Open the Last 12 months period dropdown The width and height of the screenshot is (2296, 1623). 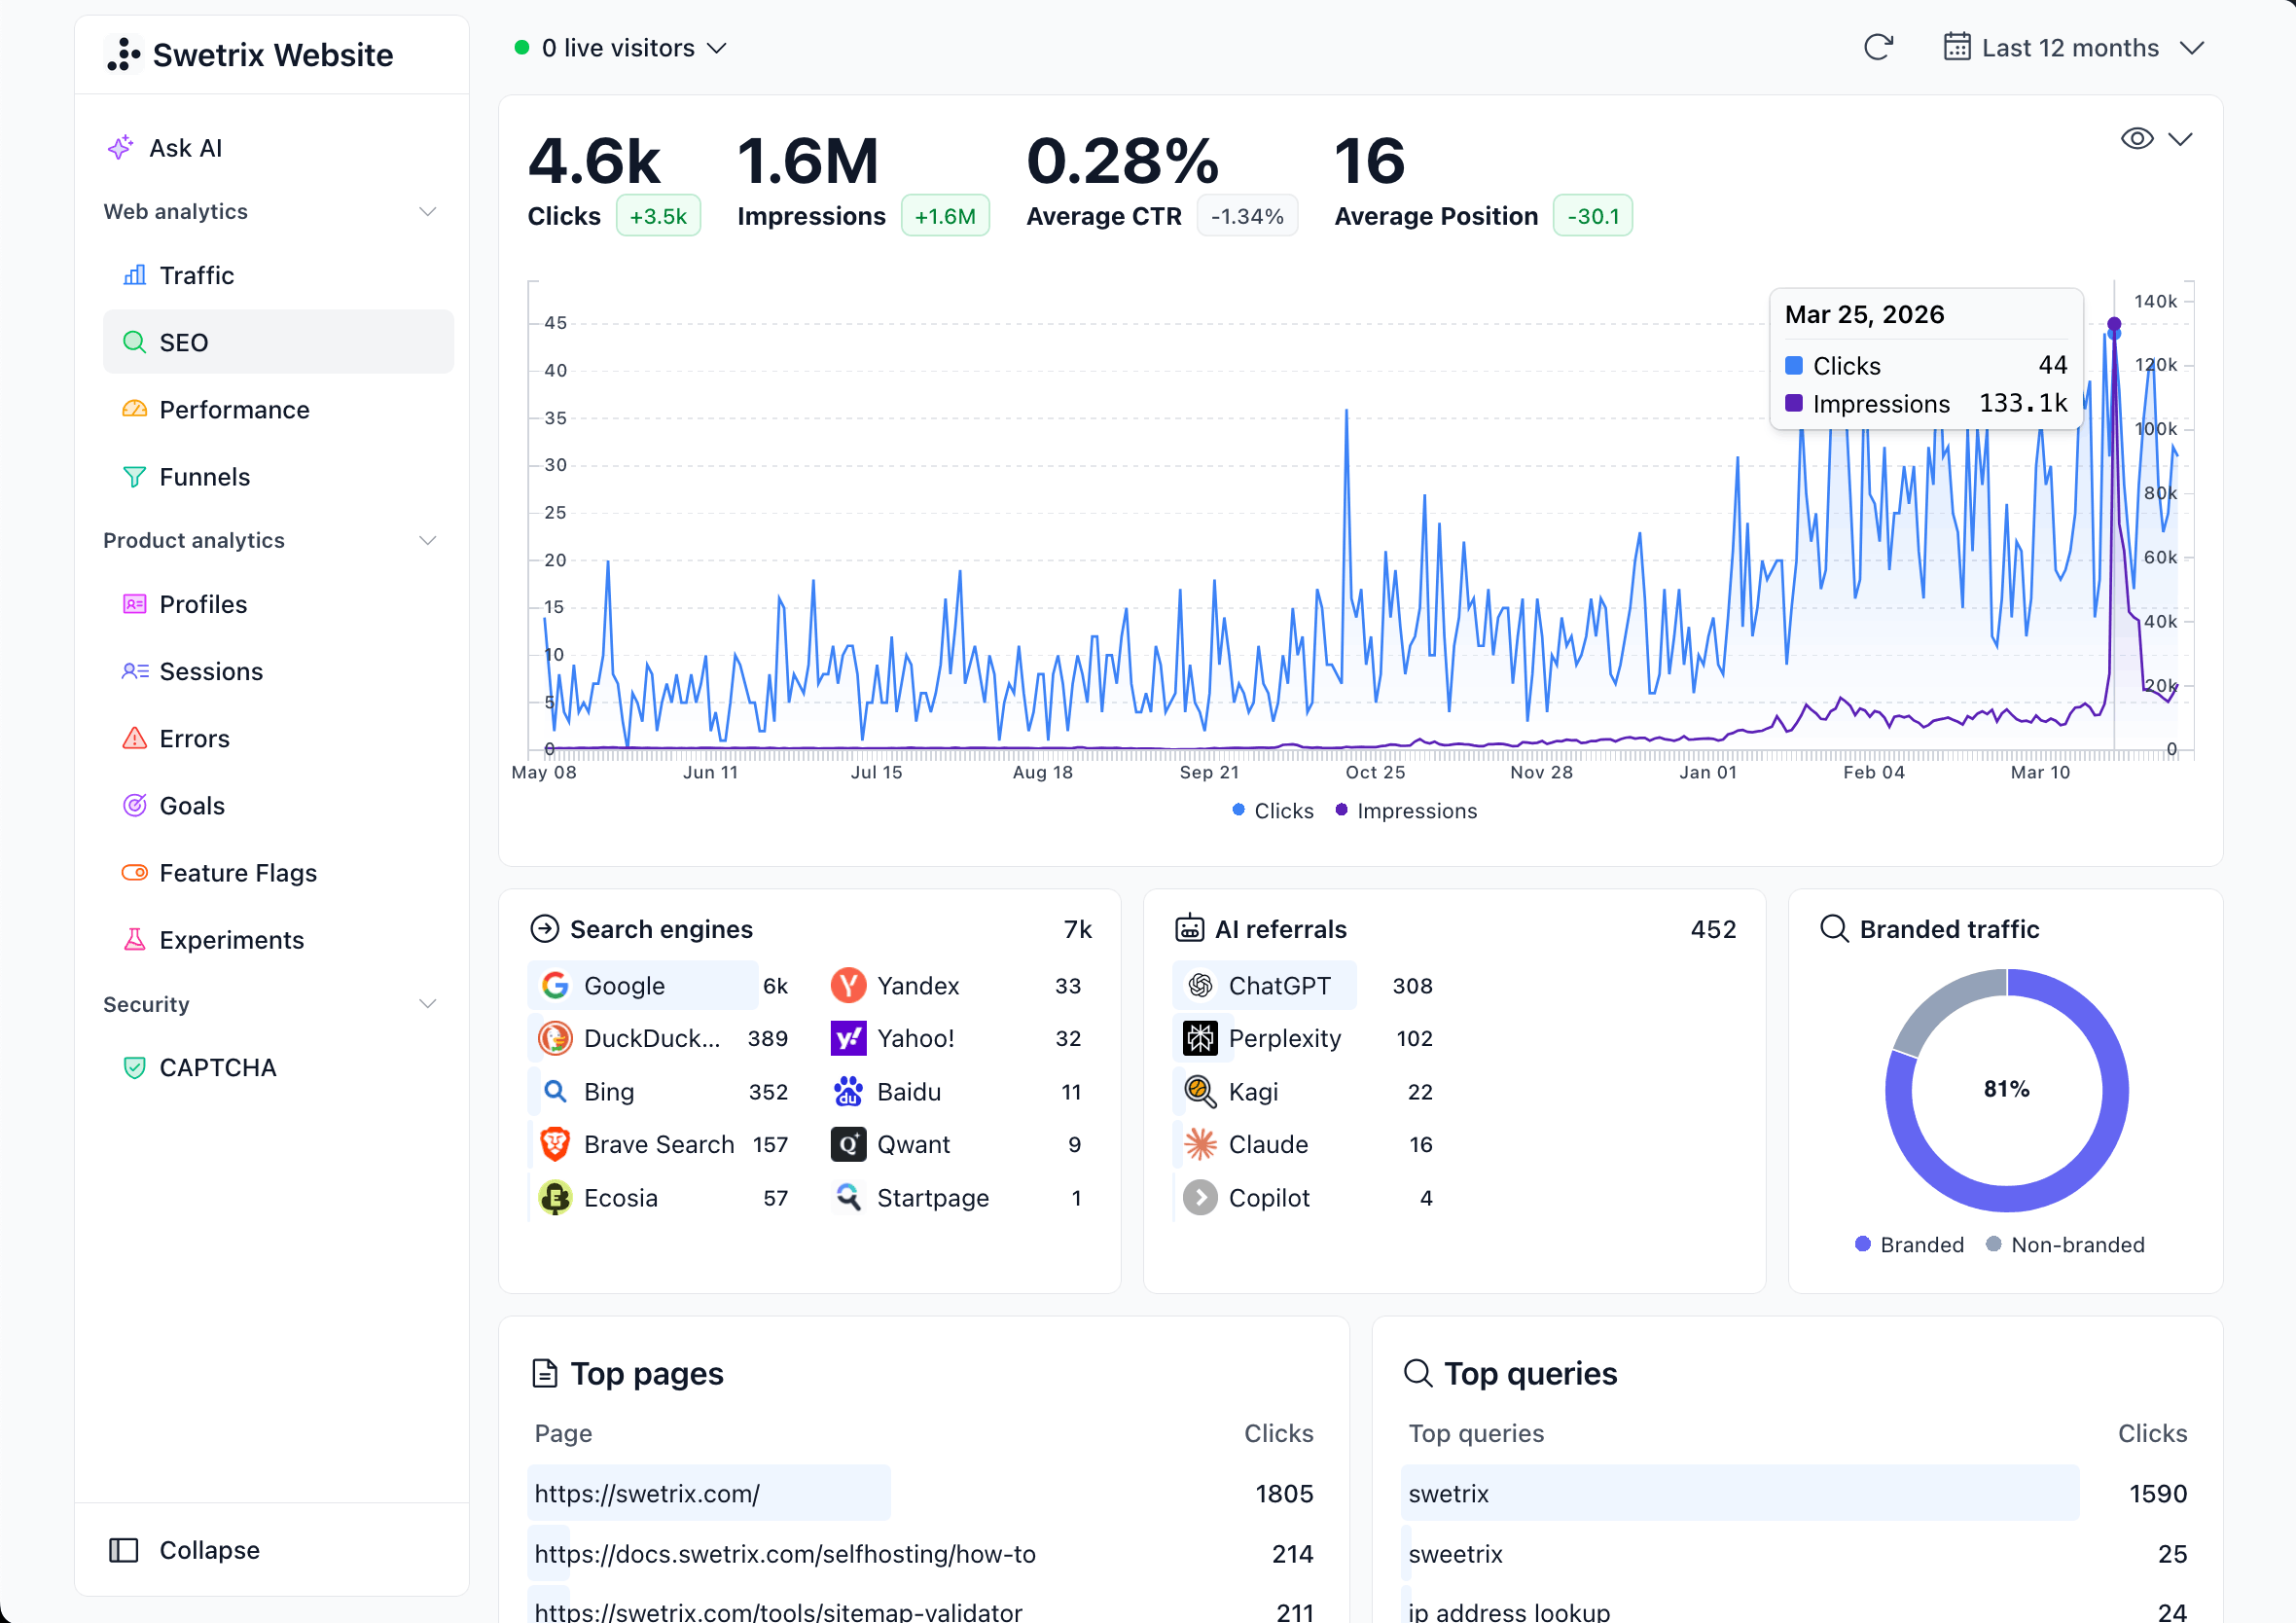[x=2072, y=48]
